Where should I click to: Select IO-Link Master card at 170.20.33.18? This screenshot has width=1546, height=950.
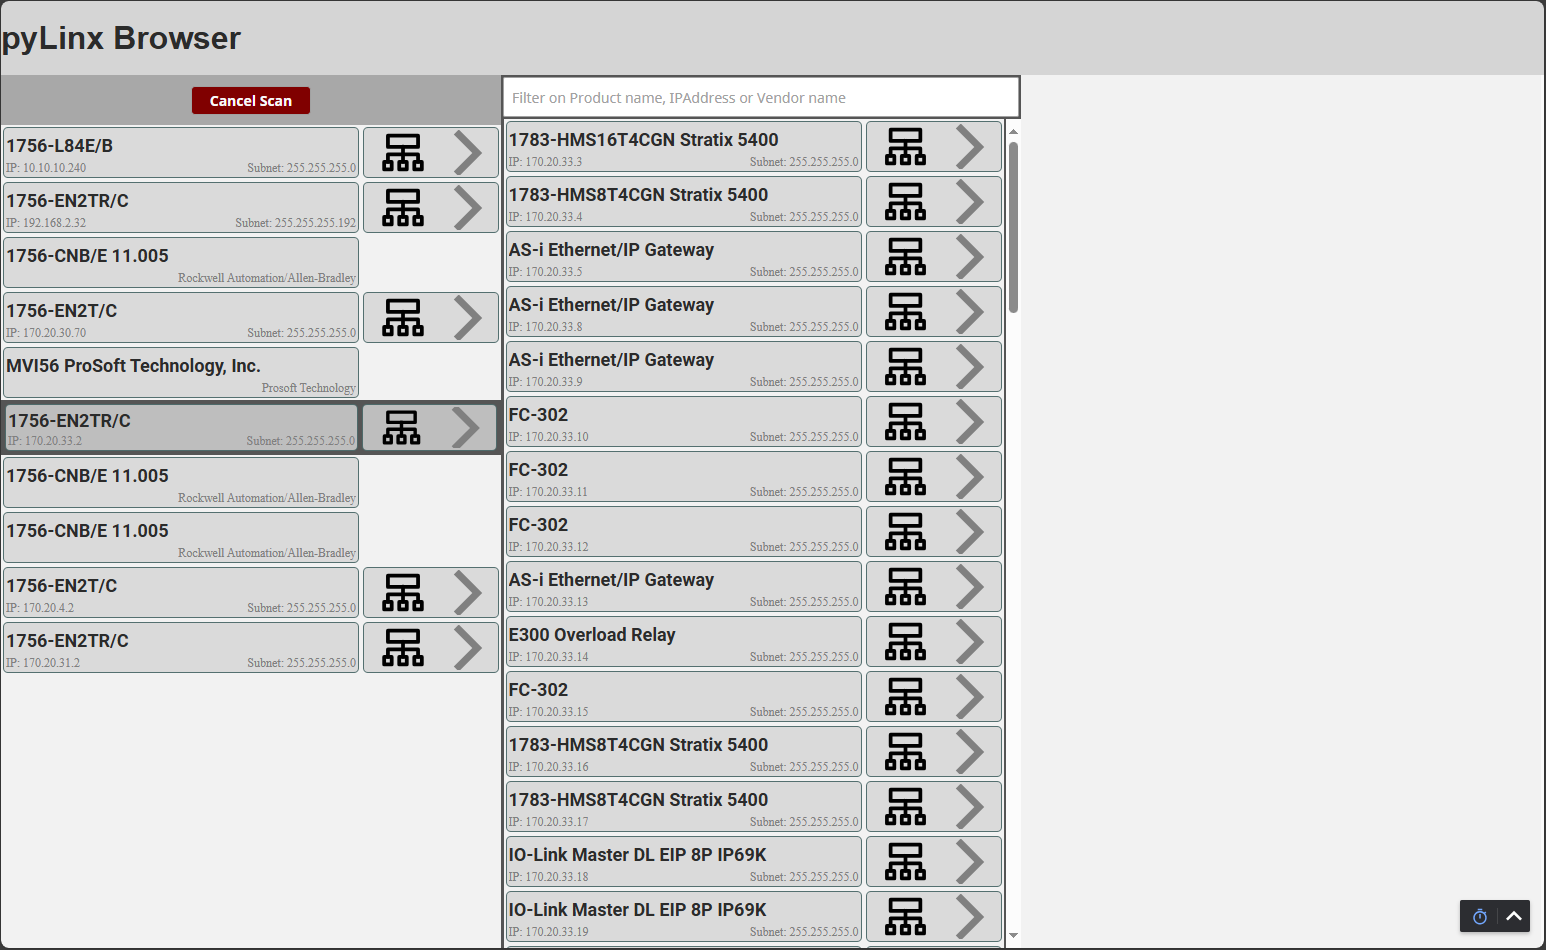pyautogui.click(x=684, y=862)
